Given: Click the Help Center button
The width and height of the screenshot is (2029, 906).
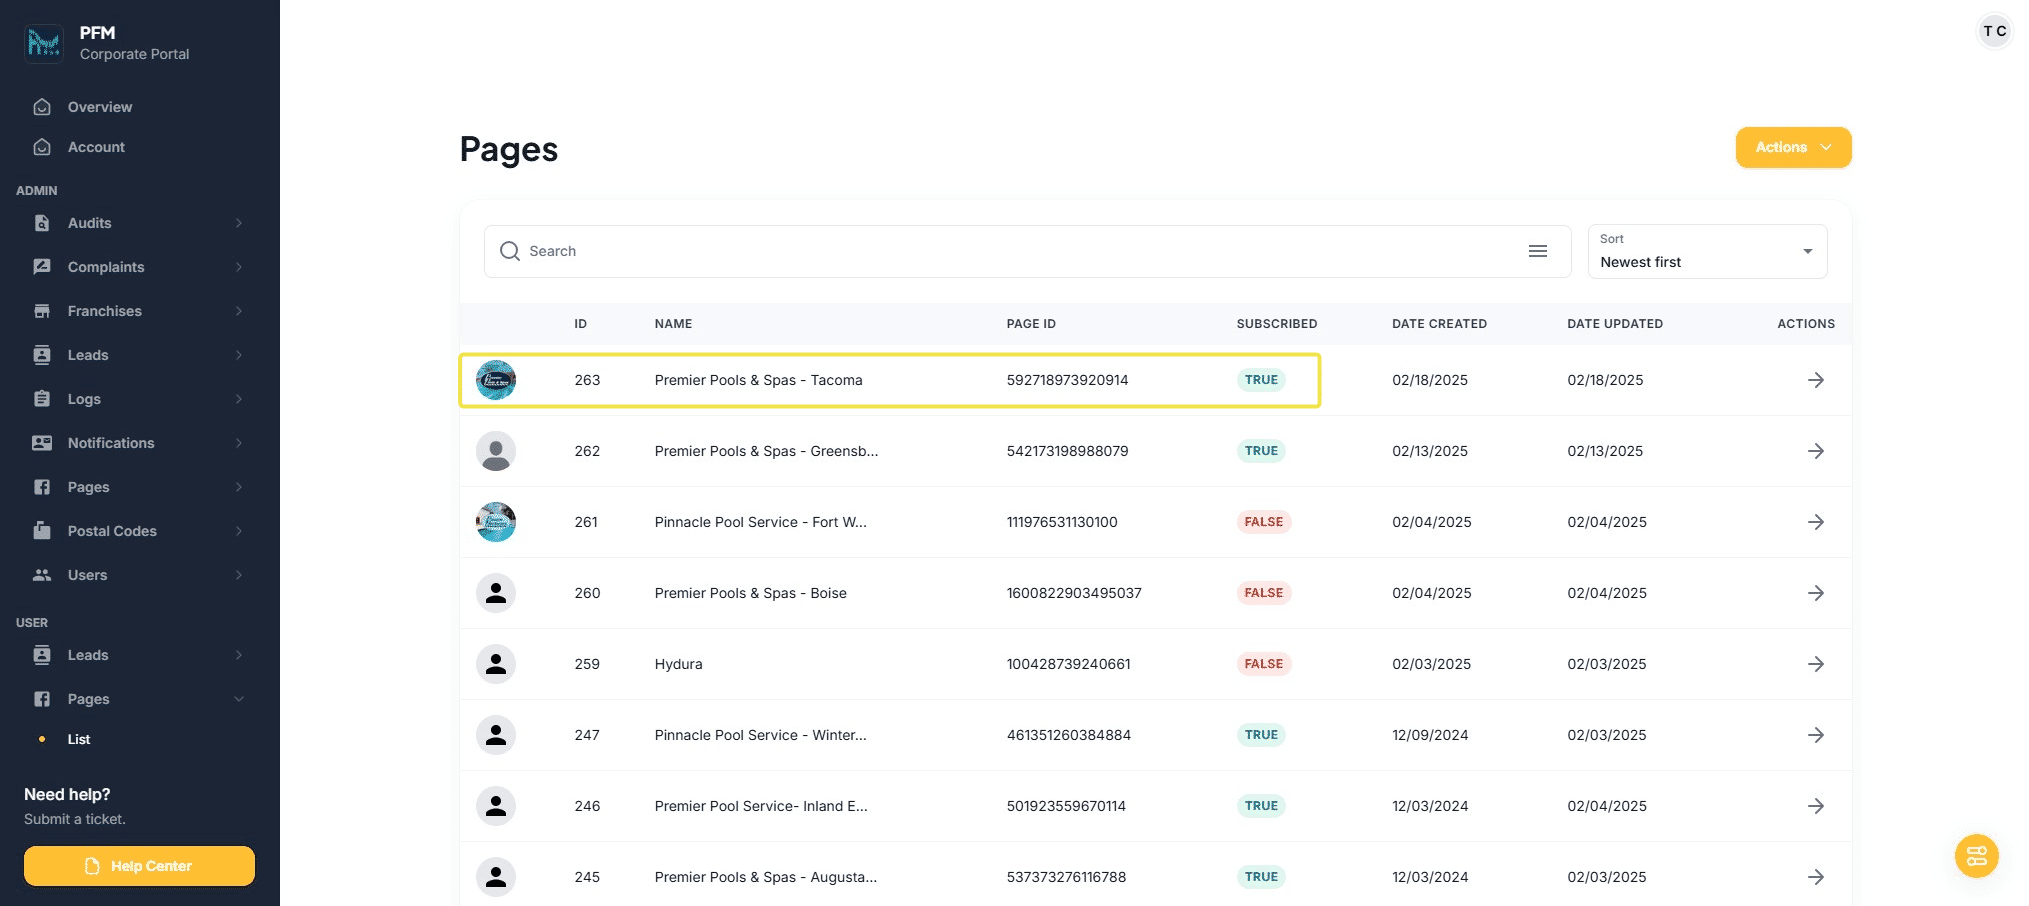Looking at the screenshot, I should coord(139,866).
